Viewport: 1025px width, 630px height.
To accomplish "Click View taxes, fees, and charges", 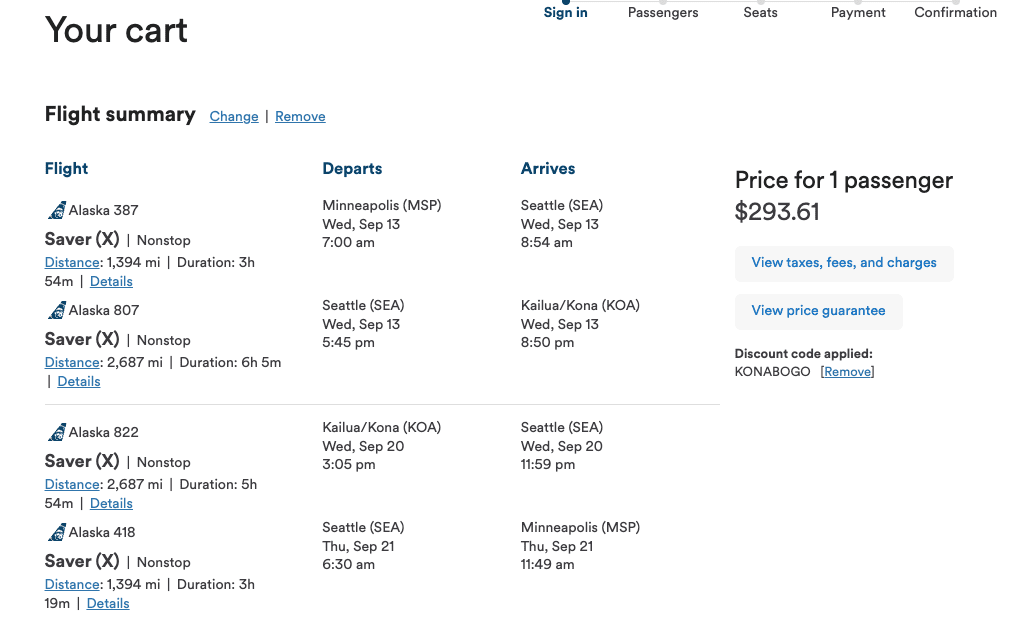I will (x=844, y=262).
